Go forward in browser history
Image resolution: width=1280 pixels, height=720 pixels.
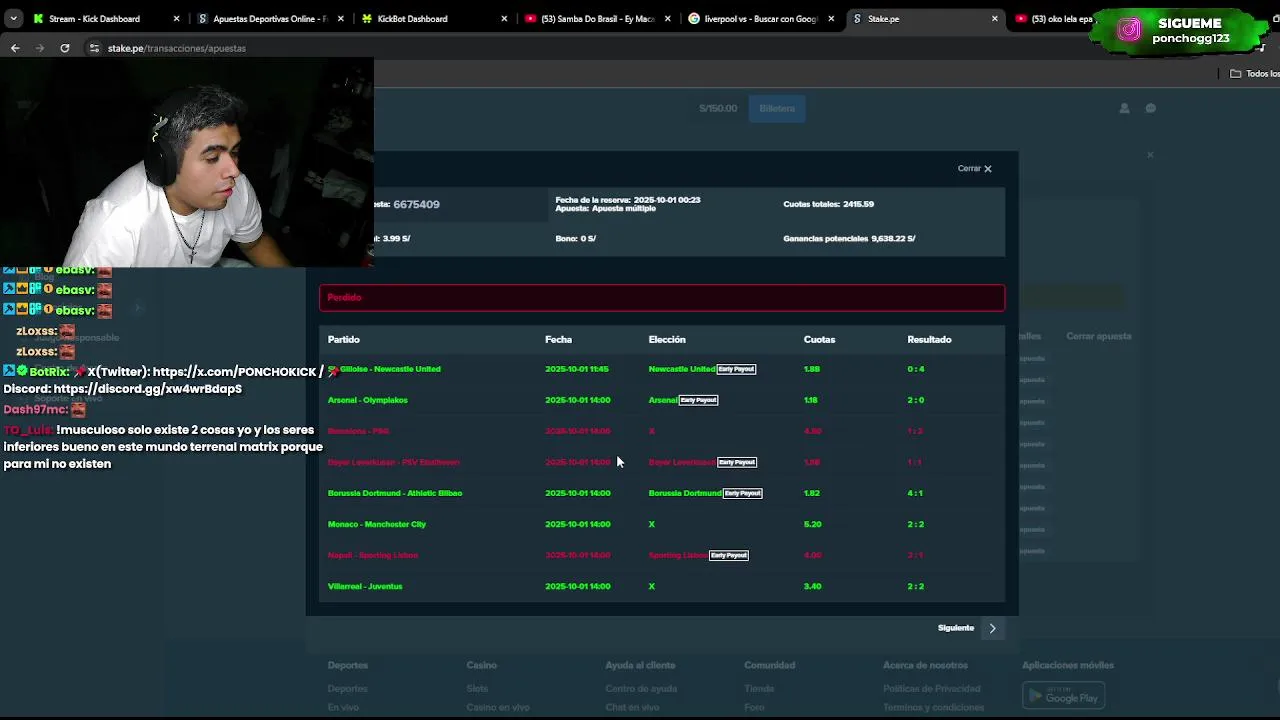pos(40,48)
